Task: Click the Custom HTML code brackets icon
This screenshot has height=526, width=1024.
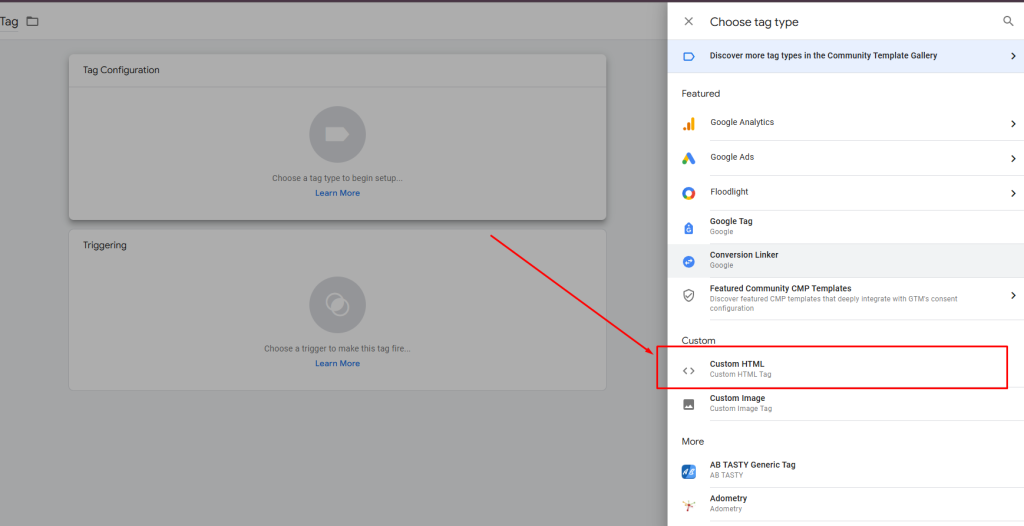Action: (x=688, y=370)
